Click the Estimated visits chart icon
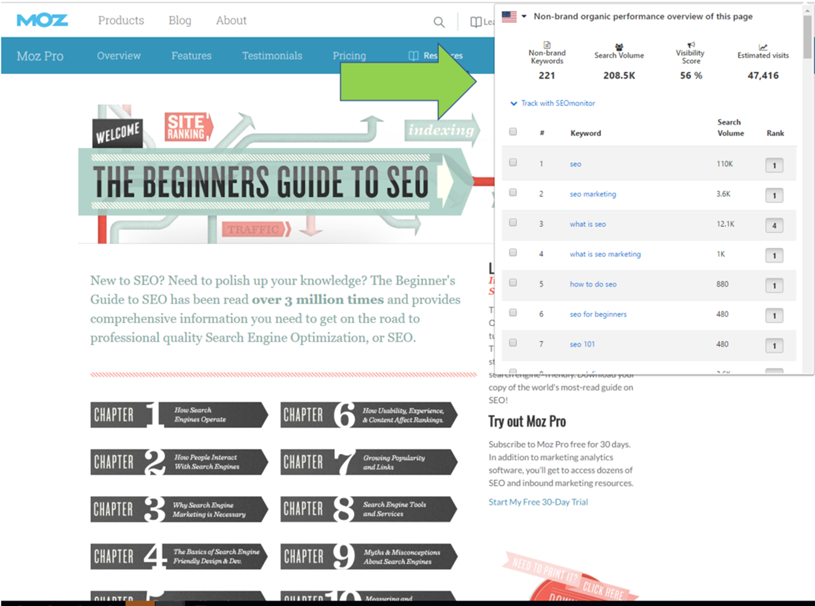Image resolution: width=815 pixels, height=606 pixels. click(x=763, y=47)
